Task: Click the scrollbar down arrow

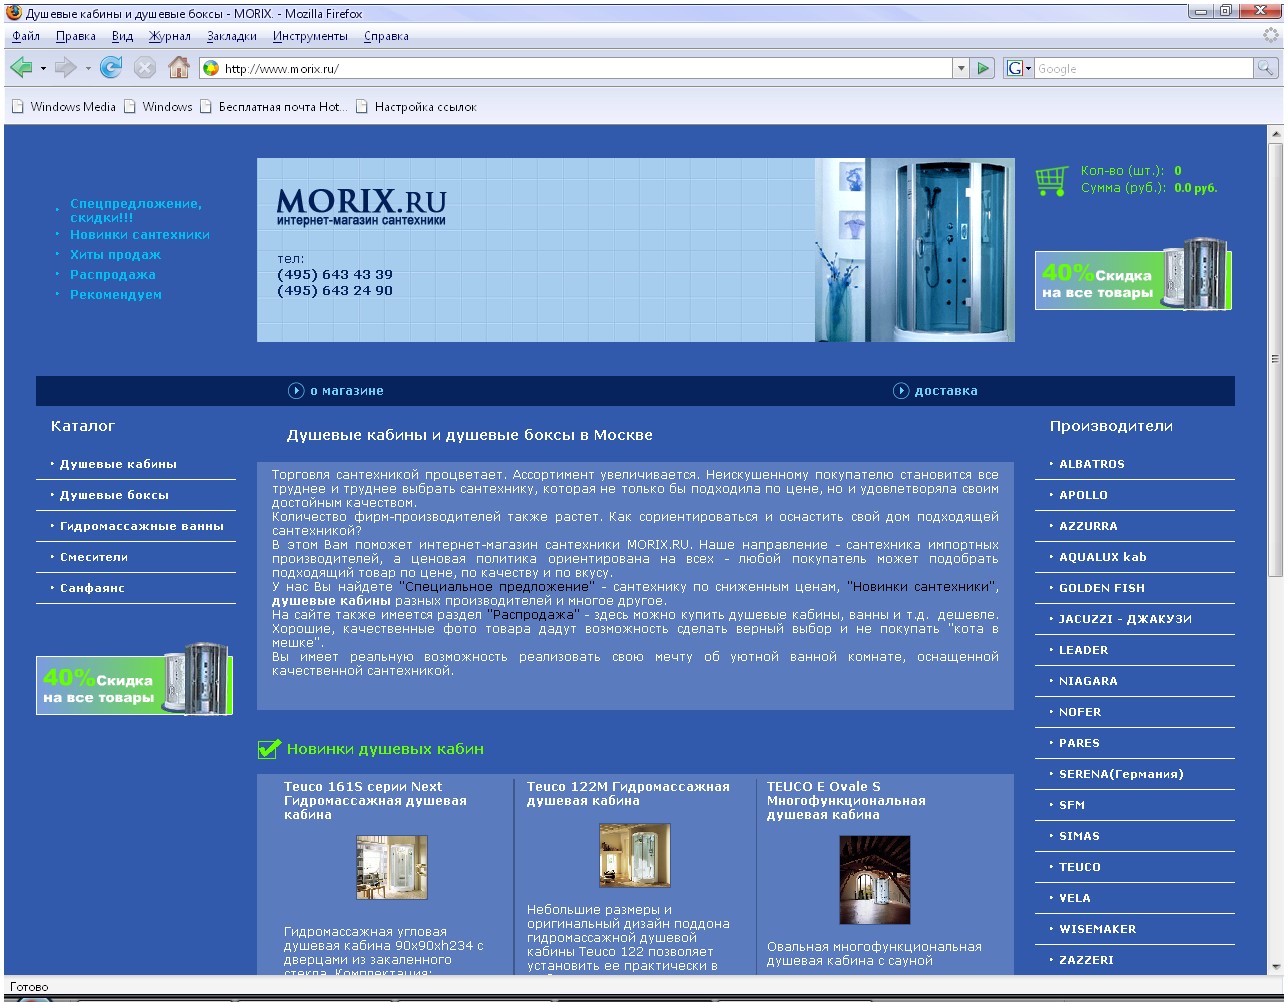Action: pyautogui.click(x=1275, y=967)
